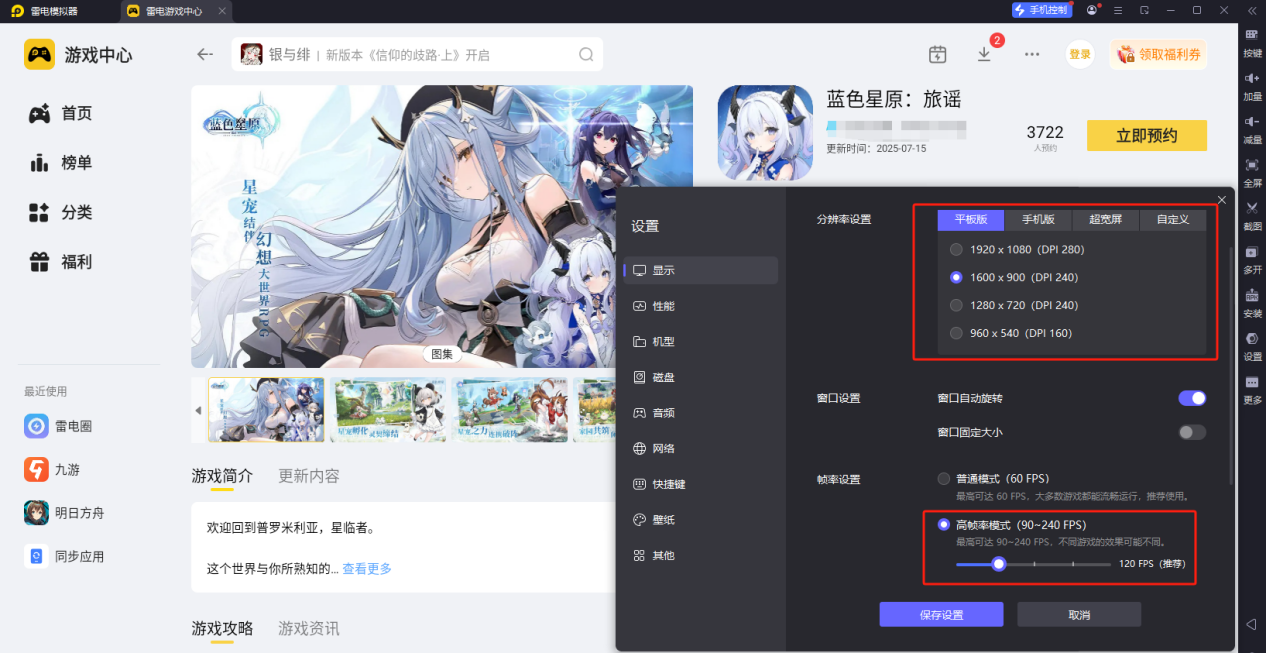1266x653 pixels.
Task: Open downloads with badge 2
Action: (x=985, y=54)
